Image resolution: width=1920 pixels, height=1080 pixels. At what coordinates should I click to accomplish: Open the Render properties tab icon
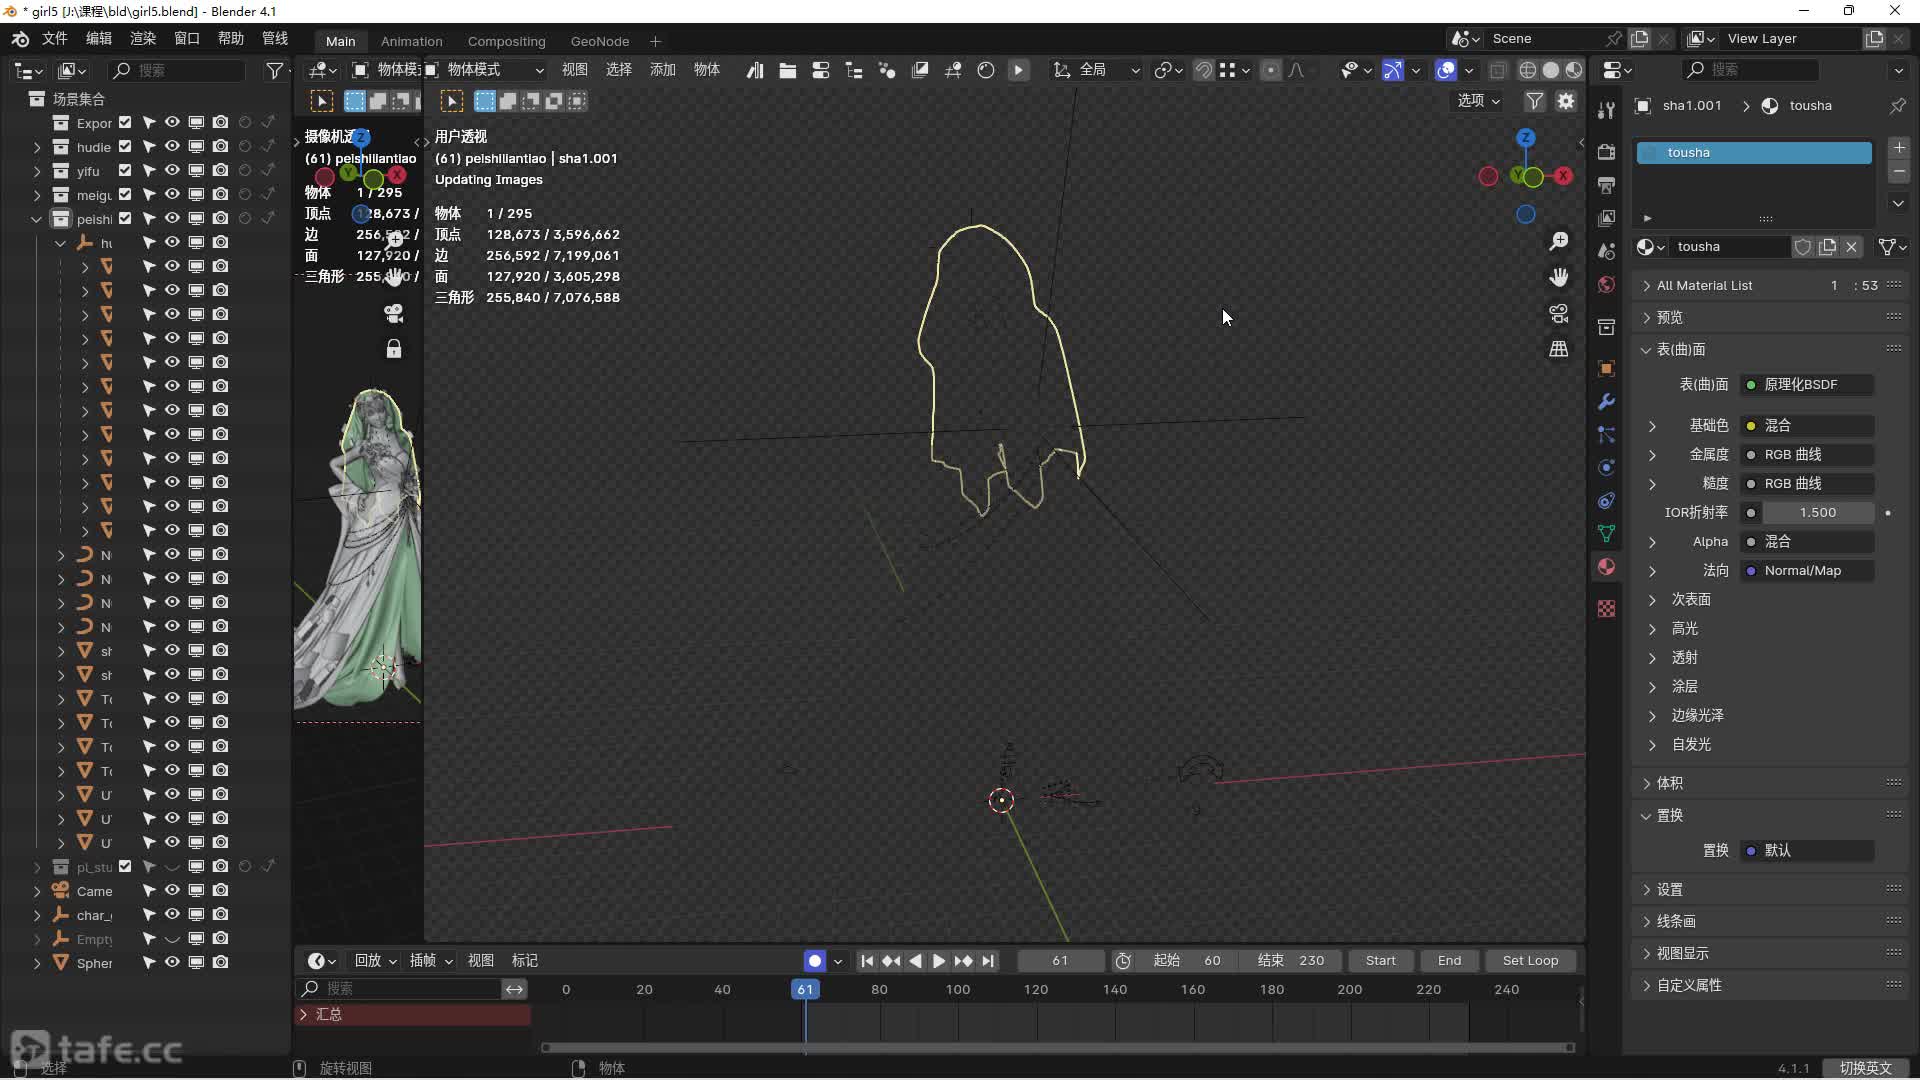point(1606,152)
